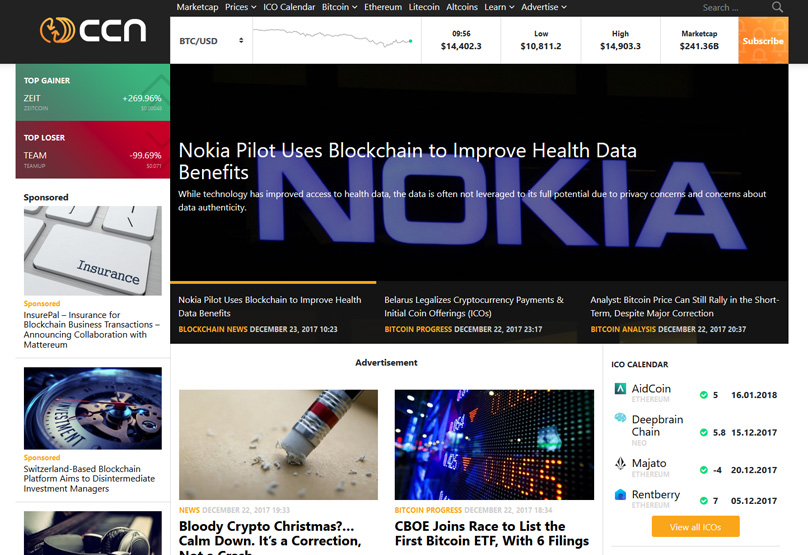Click the Majato ICO name
Image resolution: width=808 pixels, height=555 pixels.
point(649,463)
